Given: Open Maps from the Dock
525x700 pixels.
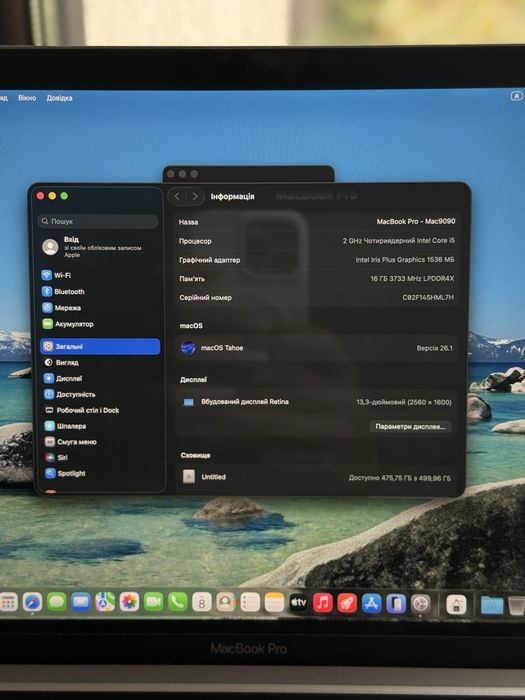Looking at the screenshot, I should click(105, 603).
